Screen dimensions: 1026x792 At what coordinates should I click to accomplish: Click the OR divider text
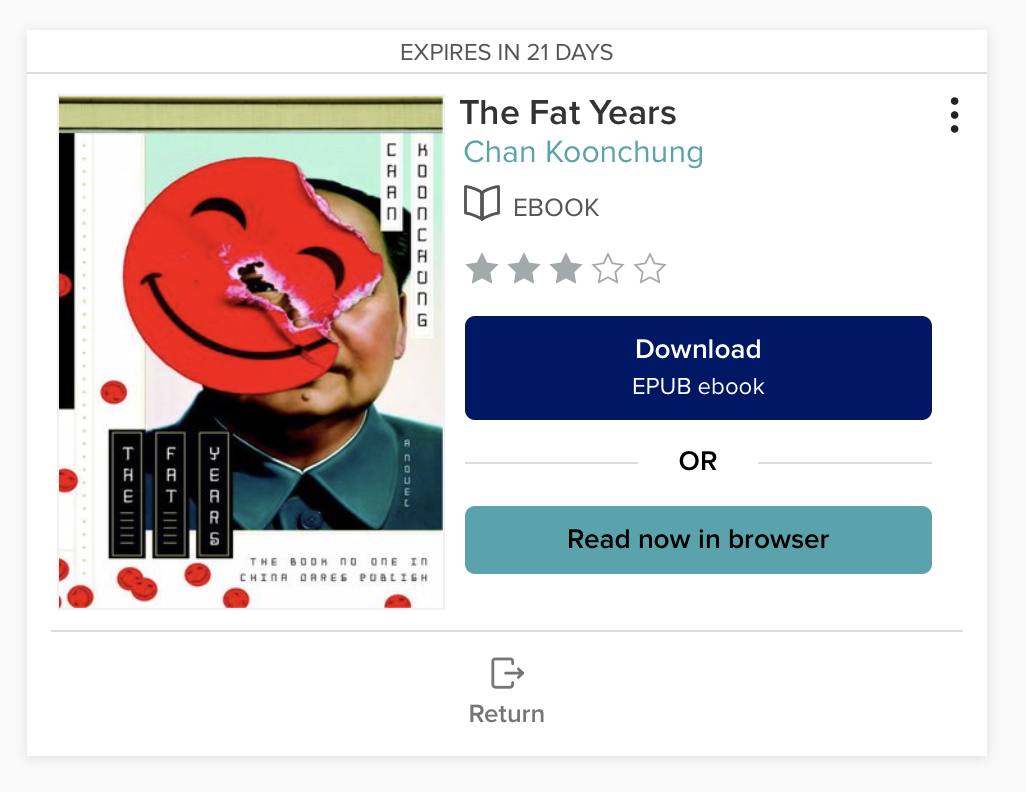coord(698,461)
